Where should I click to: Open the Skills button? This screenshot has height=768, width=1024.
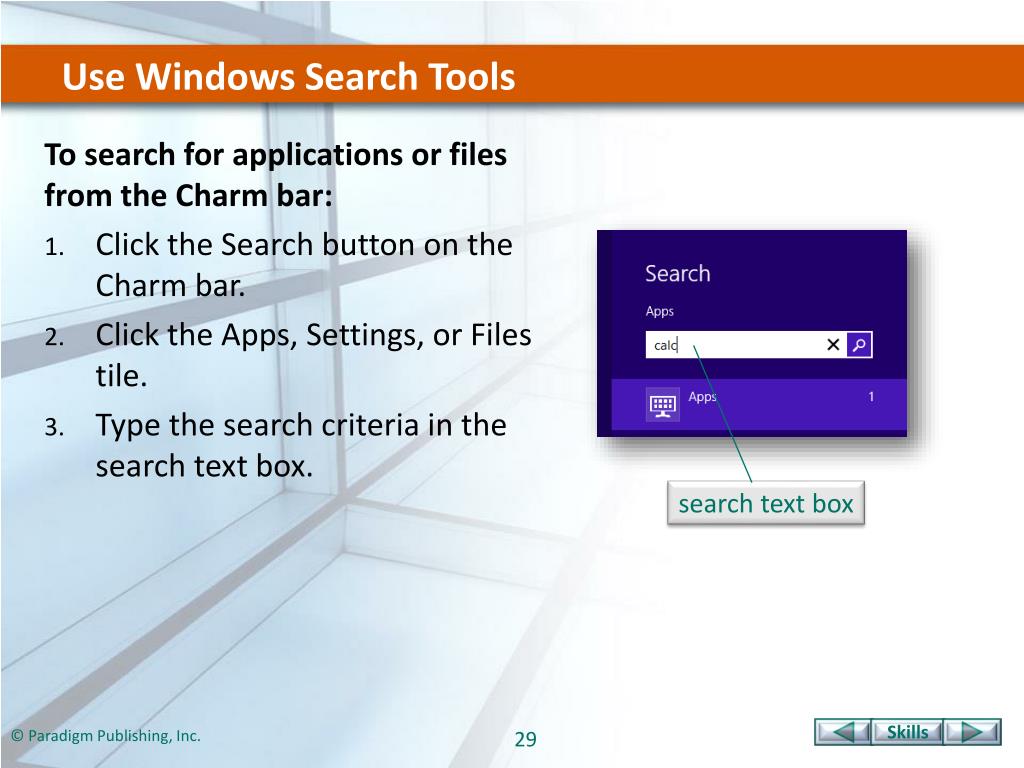pyautogui.click(x=907, y=732)
